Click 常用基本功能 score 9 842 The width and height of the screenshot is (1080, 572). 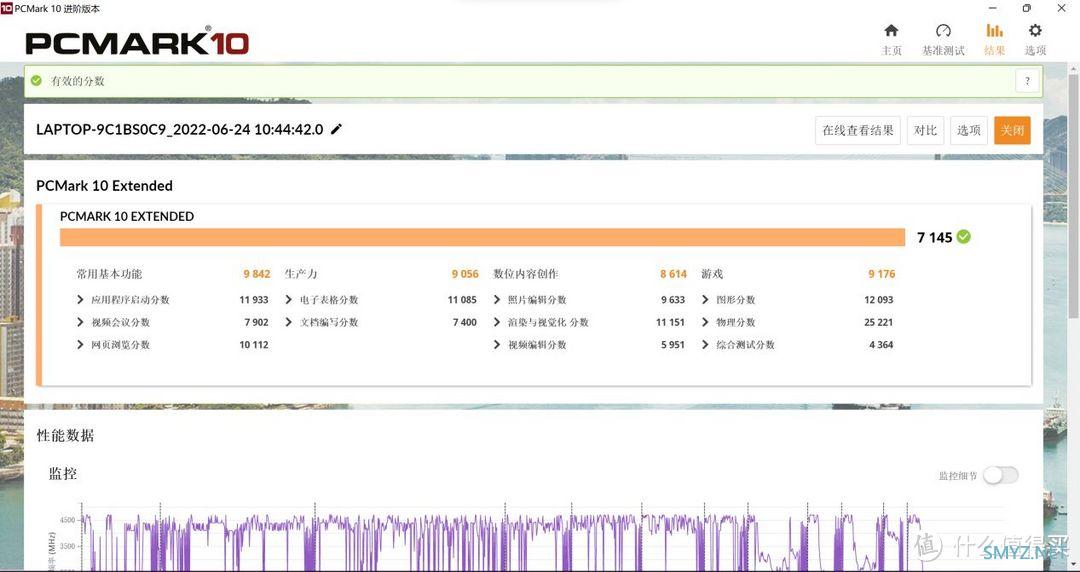pos(256,274)
